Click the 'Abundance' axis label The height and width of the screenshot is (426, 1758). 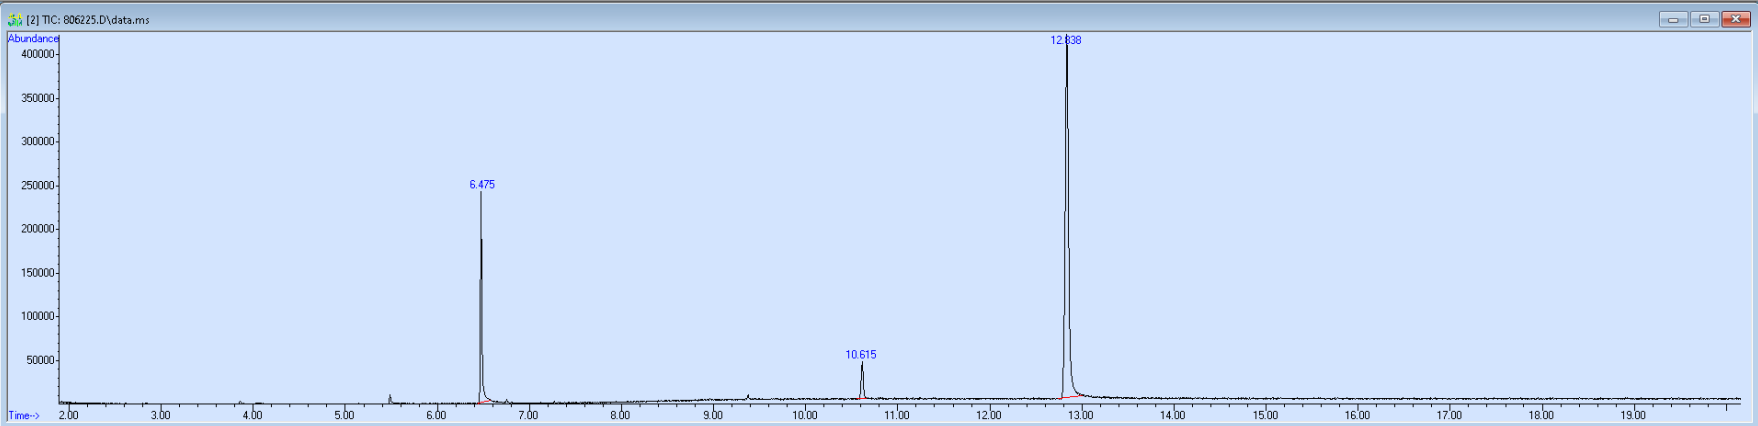tap(33, 39)
